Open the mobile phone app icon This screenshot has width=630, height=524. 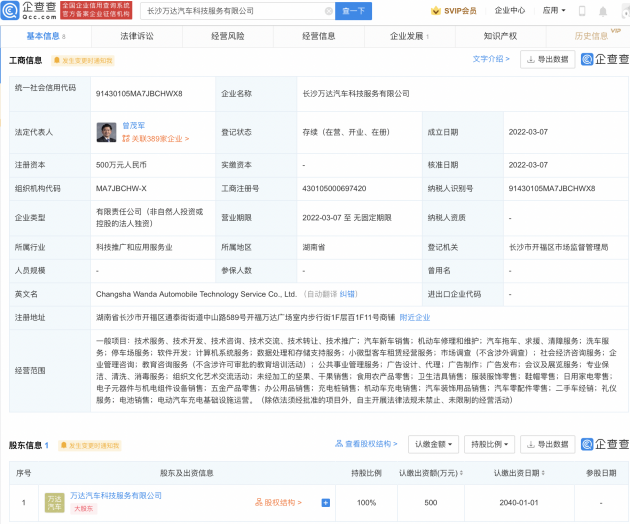coord(582,11)
